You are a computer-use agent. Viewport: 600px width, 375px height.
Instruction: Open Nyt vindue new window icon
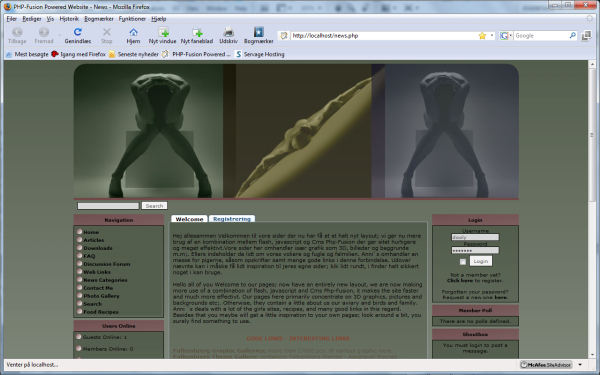(x=163, y=32)
